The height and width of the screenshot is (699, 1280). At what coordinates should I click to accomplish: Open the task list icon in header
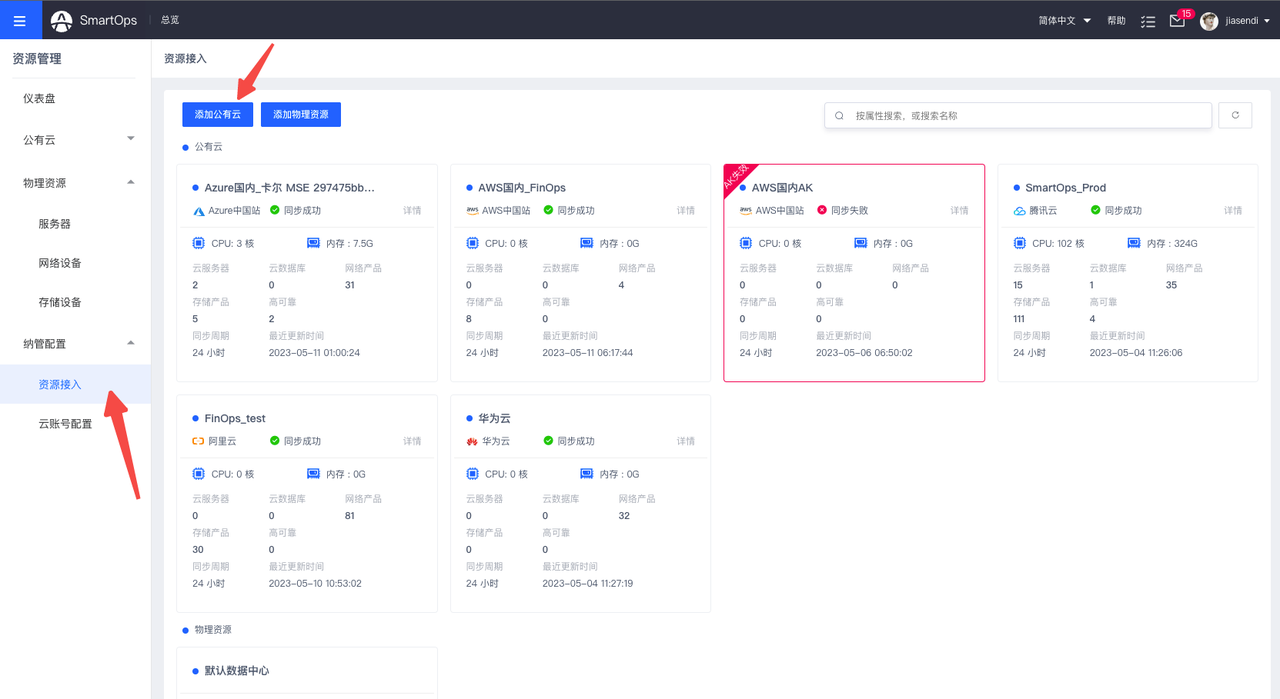click(1147, 20)
